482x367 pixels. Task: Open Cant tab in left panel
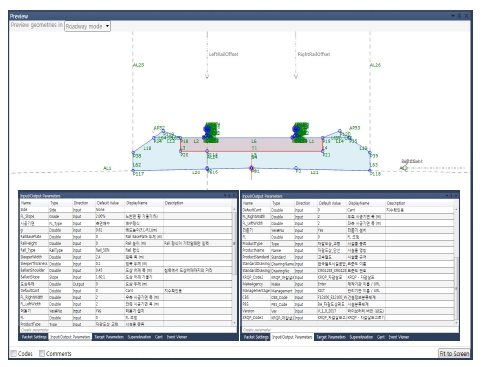[x=159, y=337]
